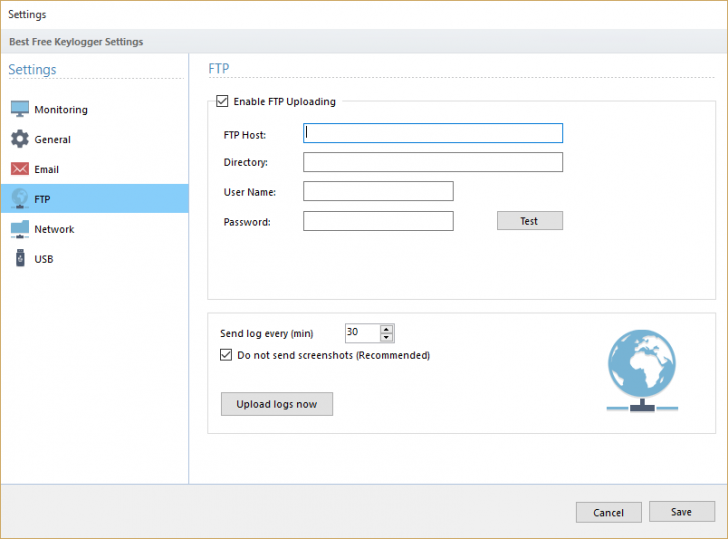The image size is (728, 539).
Task: Uncheck Do not send screenshots option
Action: point(226,355)
